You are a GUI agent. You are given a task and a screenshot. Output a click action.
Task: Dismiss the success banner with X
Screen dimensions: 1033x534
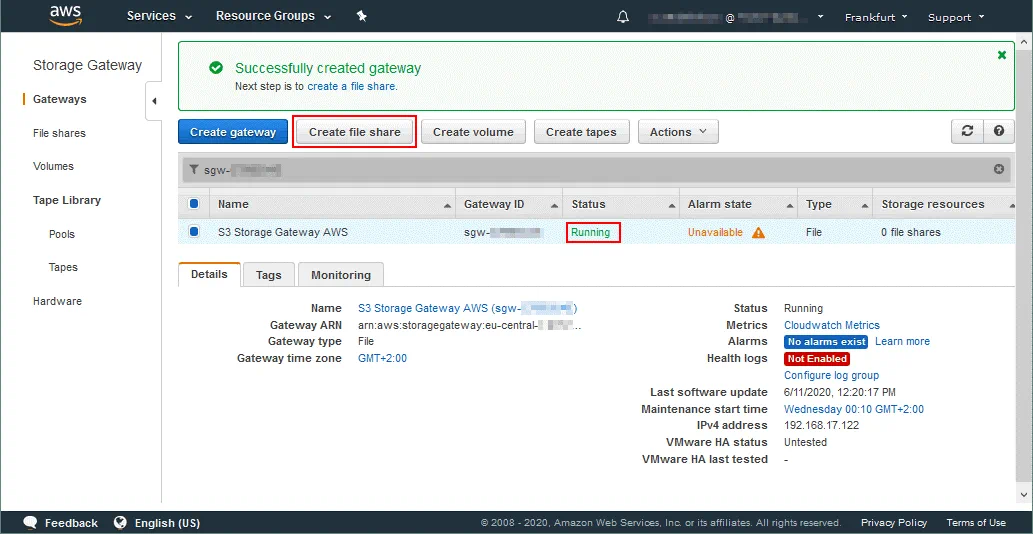(1002, 55)
